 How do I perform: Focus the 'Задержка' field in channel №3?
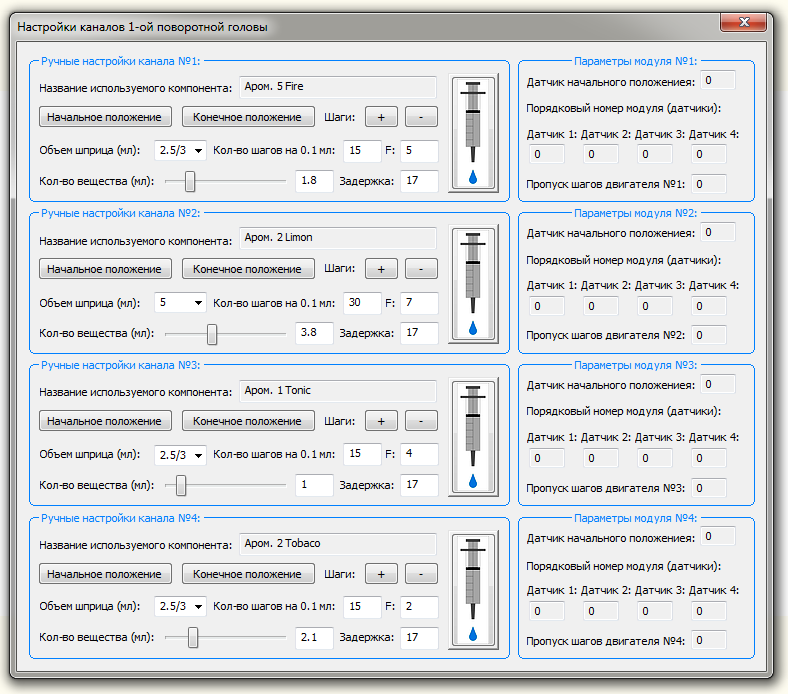[x=419, y=485]
